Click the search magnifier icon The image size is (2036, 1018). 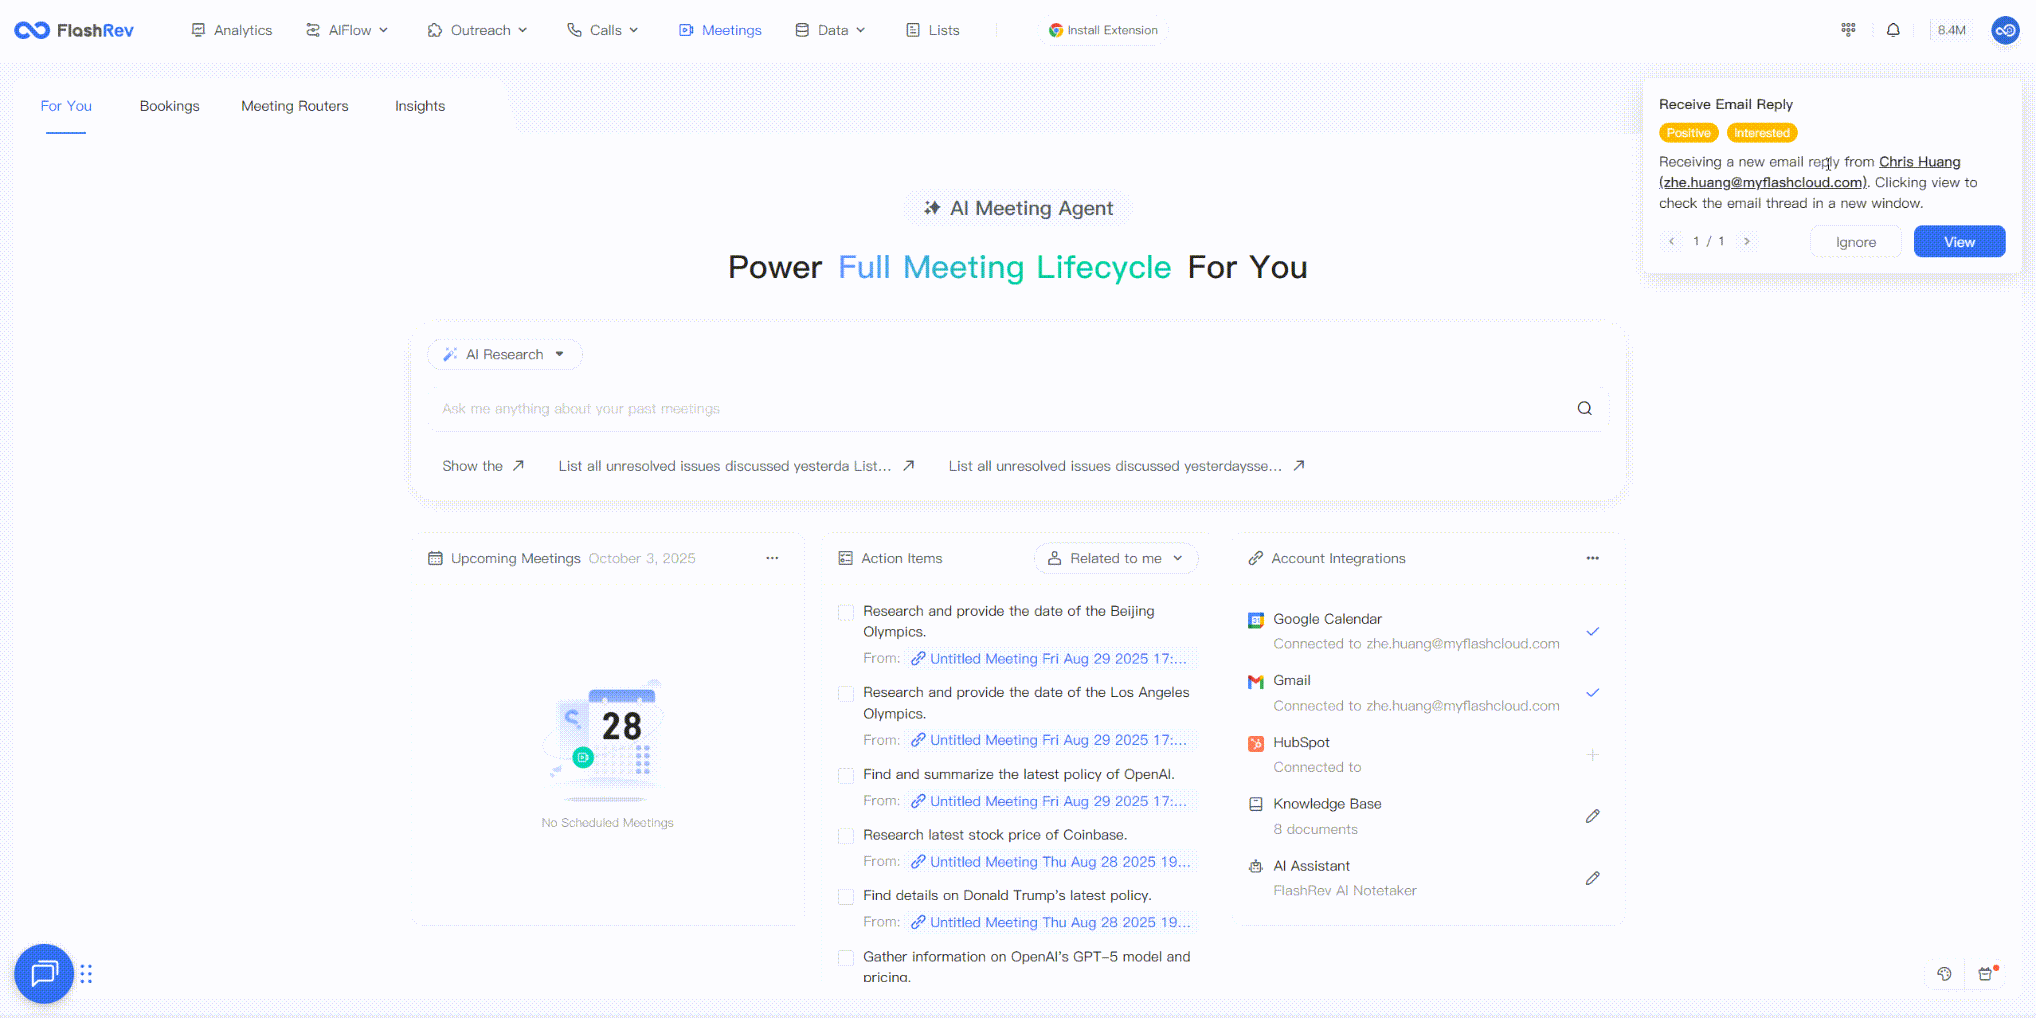click(x=1584, y=408)
